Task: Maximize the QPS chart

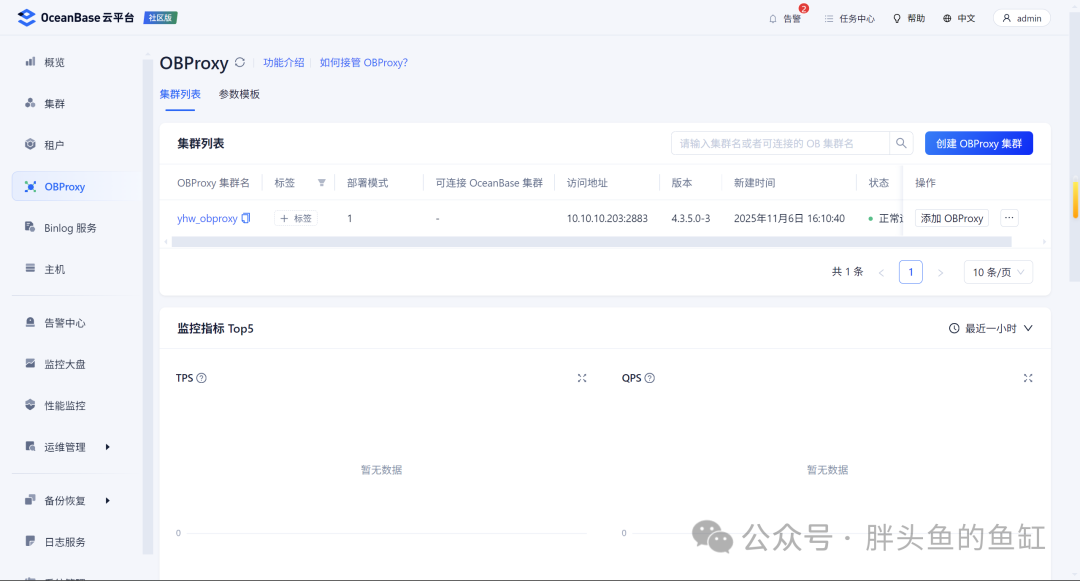Action: tap(1028, 378)
